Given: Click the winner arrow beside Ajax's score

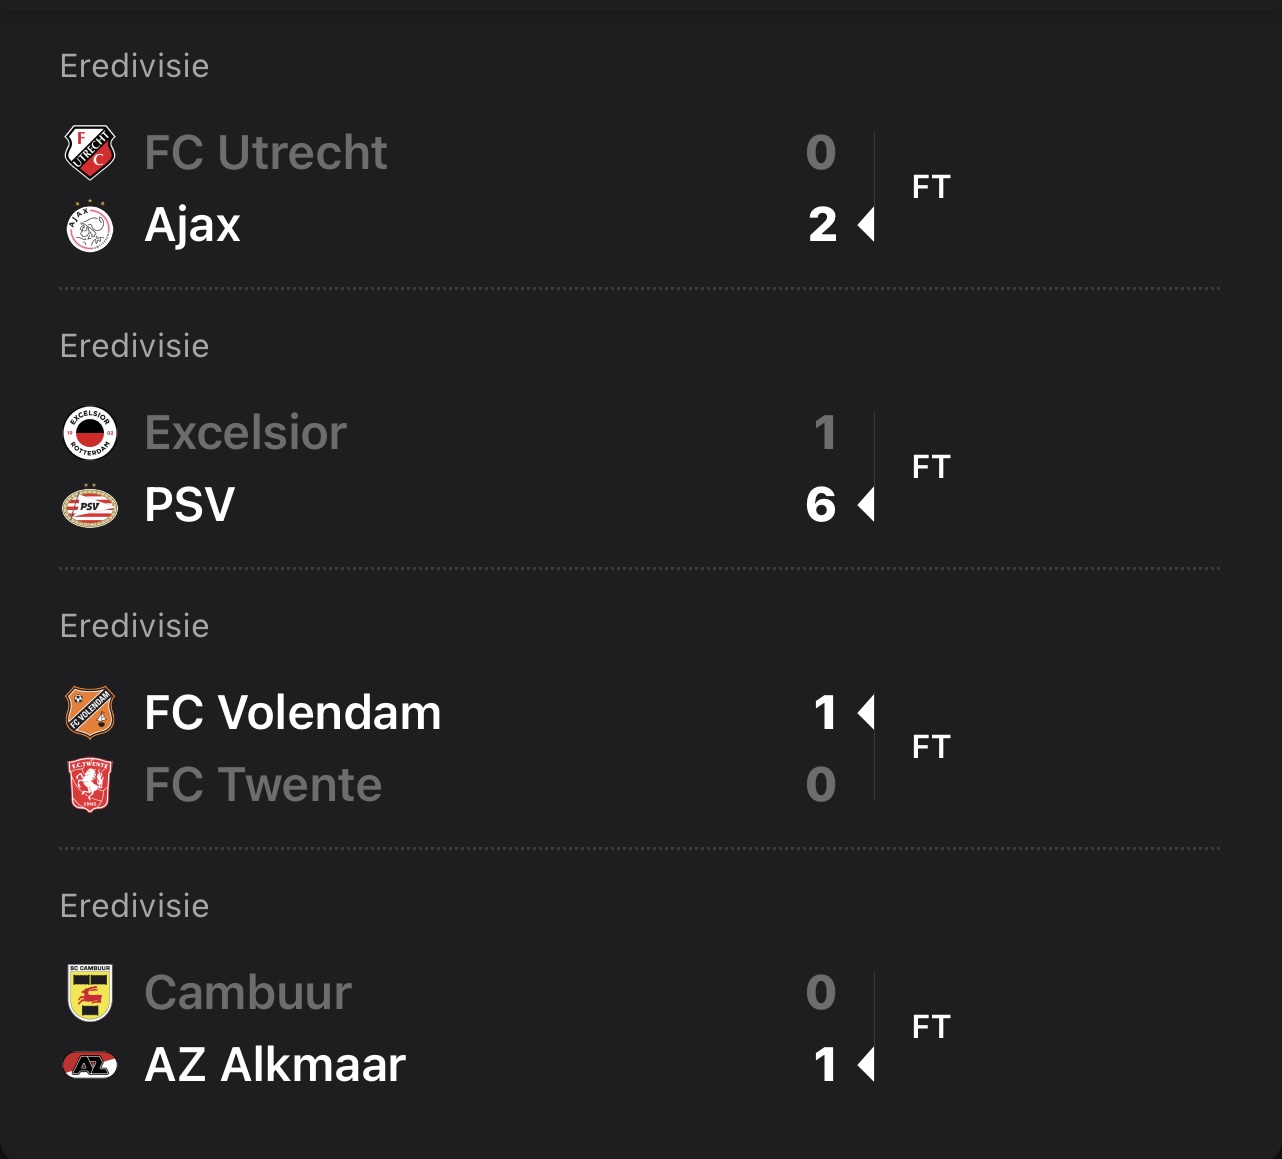Looking at the screenshot, I should coord(866,225).
